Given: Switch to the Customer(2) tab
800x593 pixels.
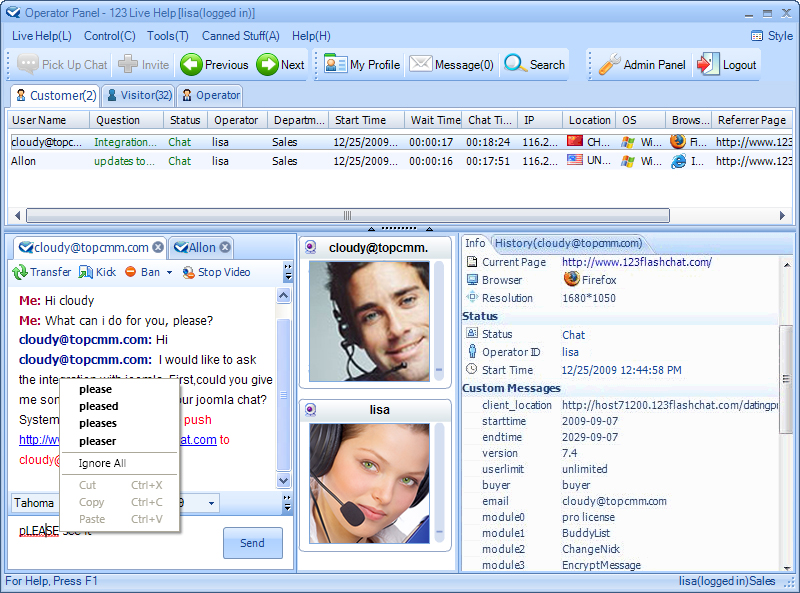Looking at the screenshot, I should [56, 95].
